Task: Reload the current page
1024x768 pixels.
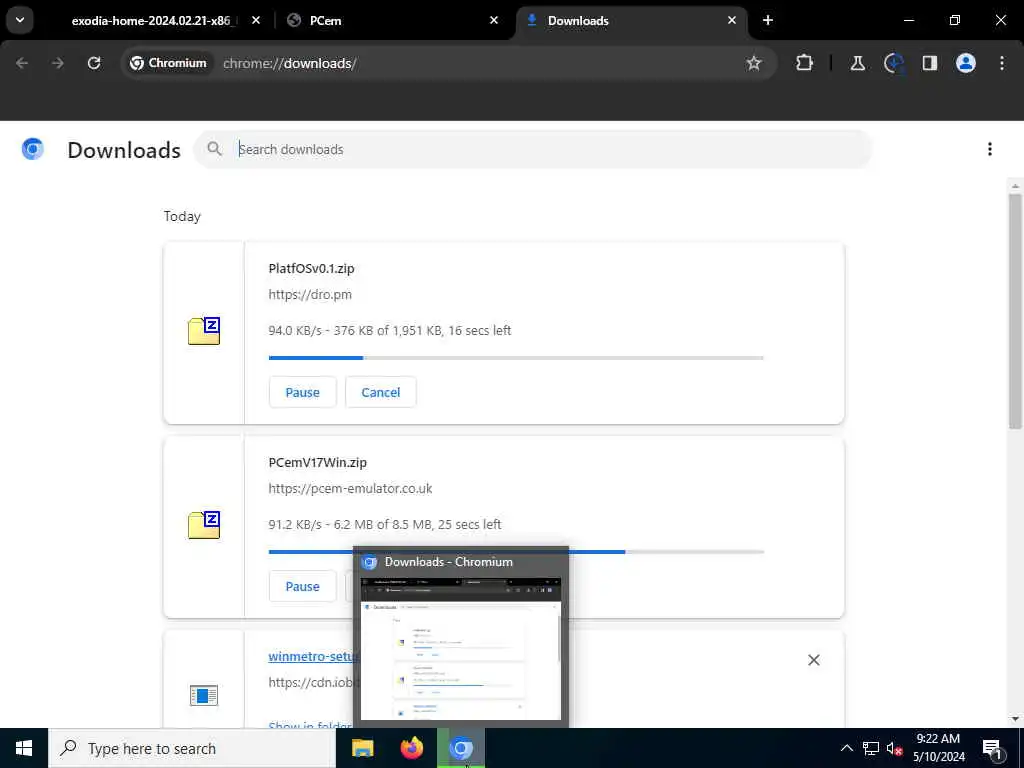Action: pos(94,63)
